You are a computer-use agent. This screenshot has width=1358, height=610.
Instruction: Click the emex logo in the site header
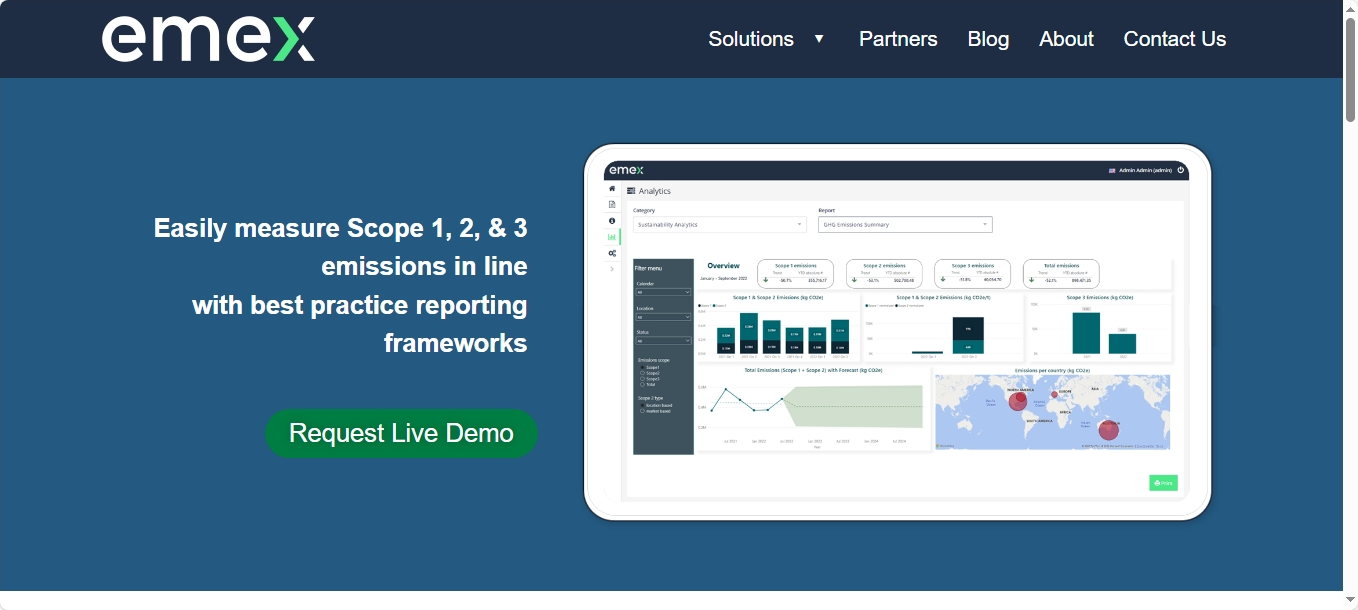[208, 39]
